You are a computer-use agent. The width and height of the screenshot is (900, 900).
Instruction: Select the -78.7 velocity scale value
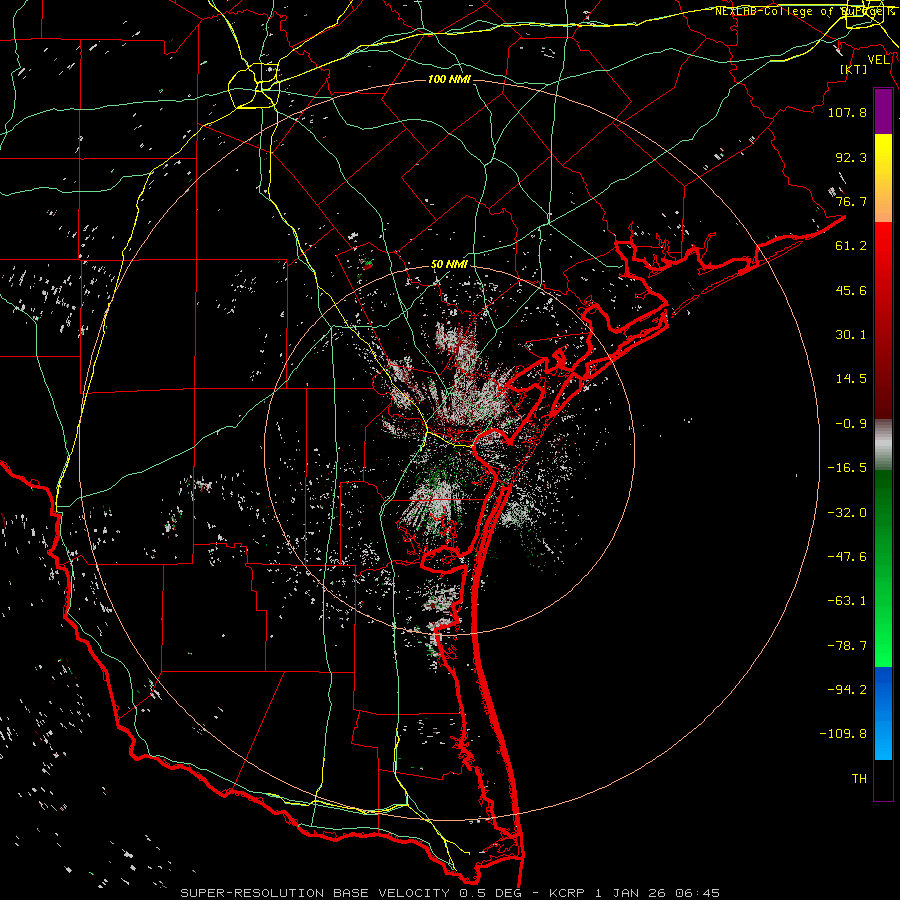[x=847, y=646]
